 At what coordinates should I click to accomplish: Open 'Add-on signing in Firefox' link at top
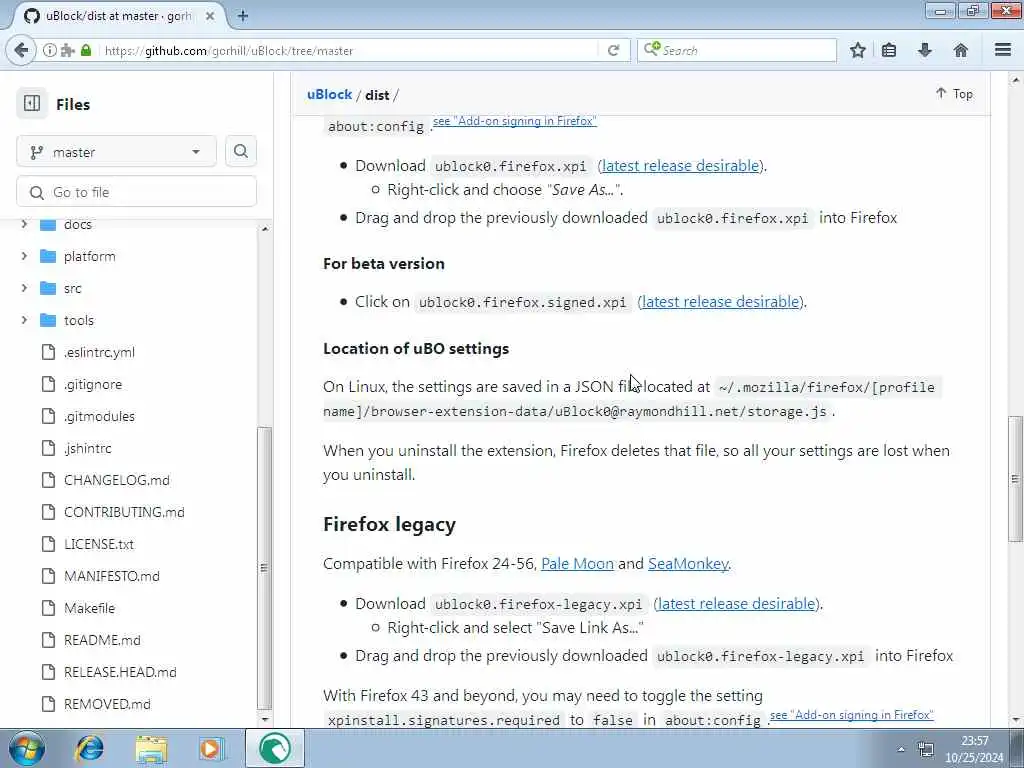(x=515, y=121)
